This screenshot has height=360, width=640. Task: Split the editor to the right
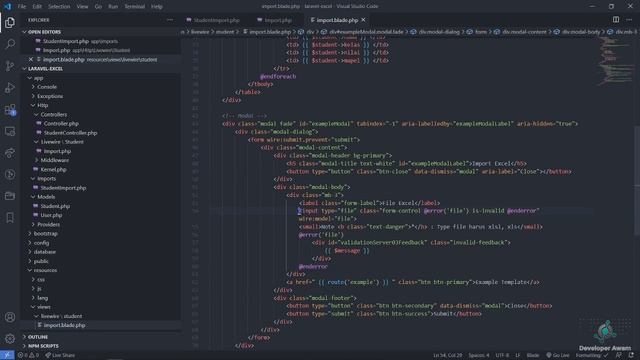[x=616, y=20]
